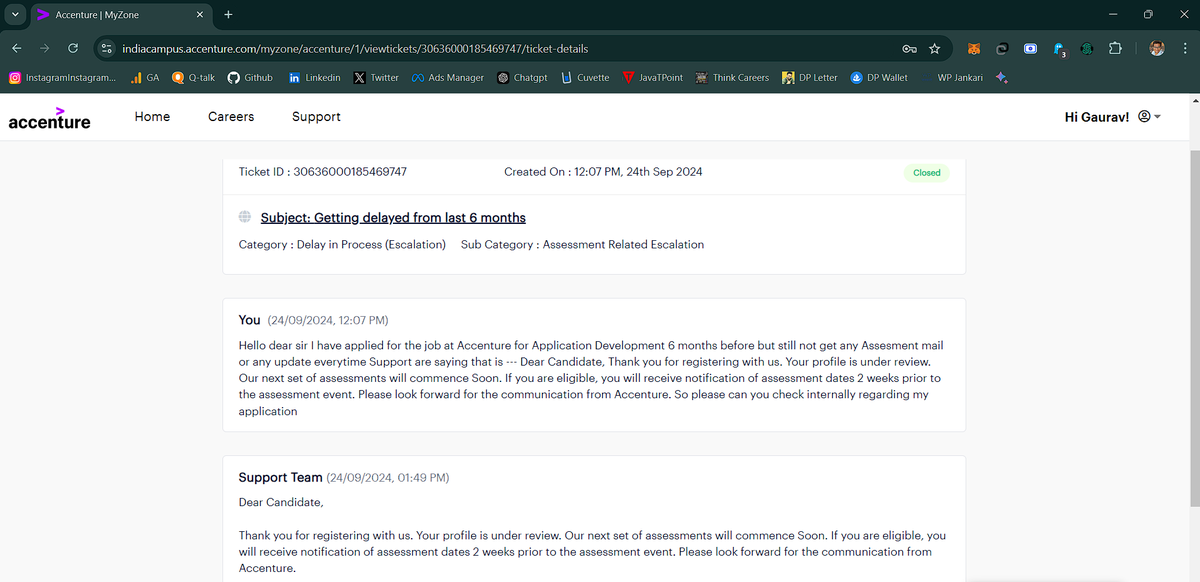
Task: Open the Think Careers bookmark
Action: coord(732,77)
